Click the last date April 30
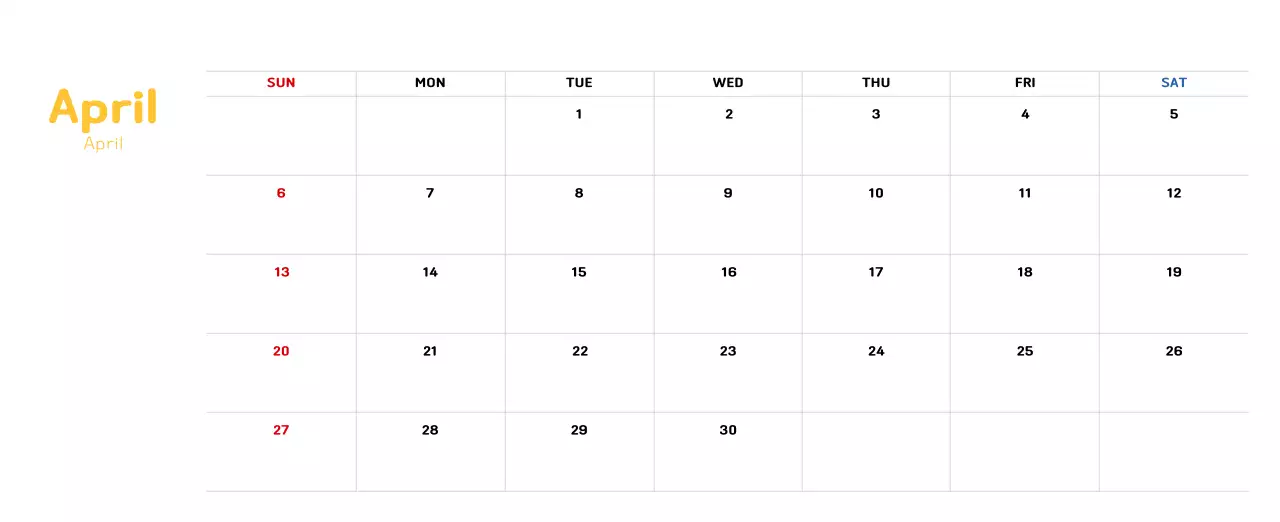Screen dimensions: 1280x522 point(728,430)
